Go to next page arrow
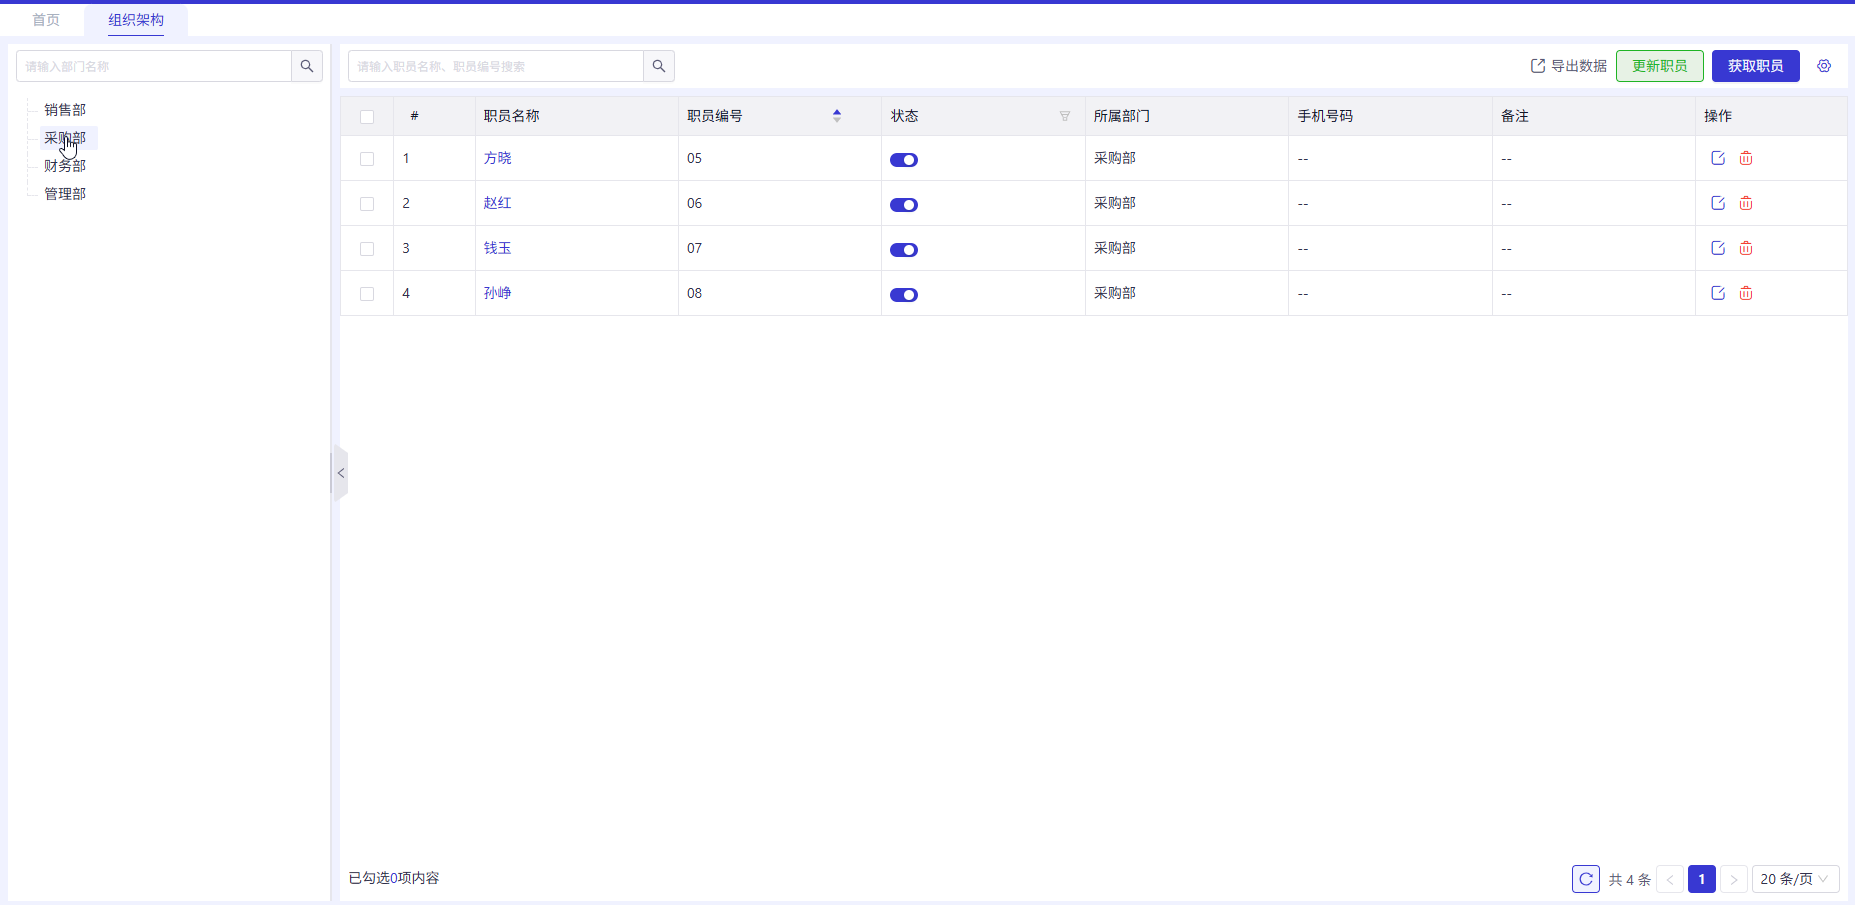 tap(1734, 880)
